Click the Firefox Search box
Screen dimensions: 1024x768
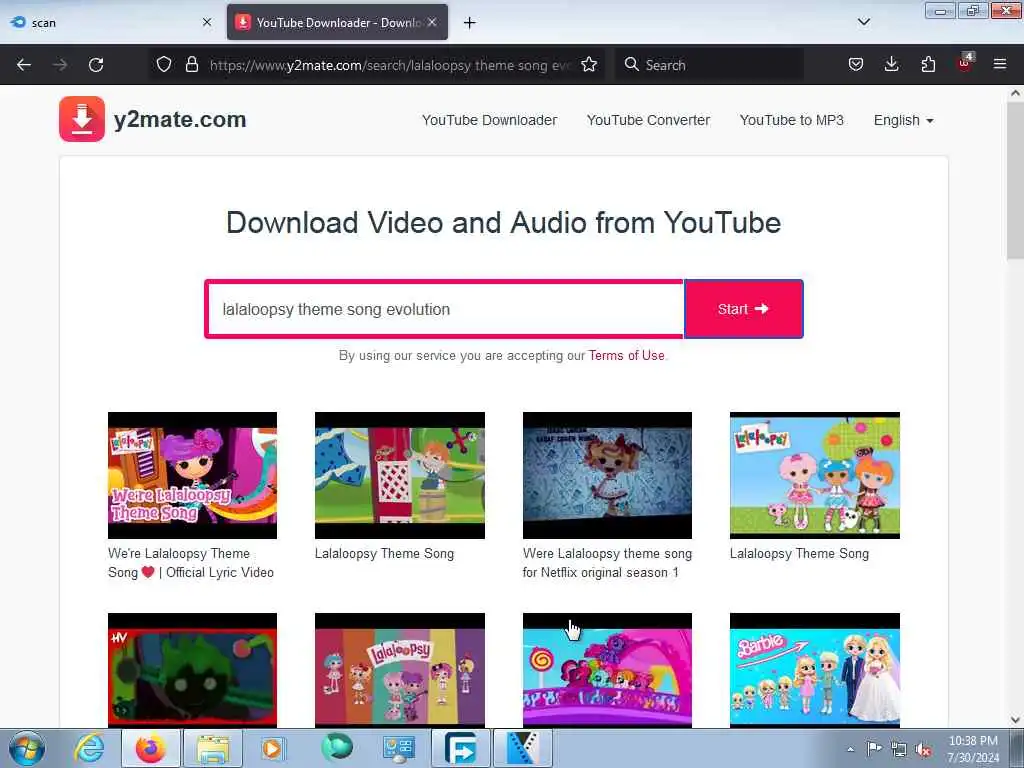(x=709, y=65)
